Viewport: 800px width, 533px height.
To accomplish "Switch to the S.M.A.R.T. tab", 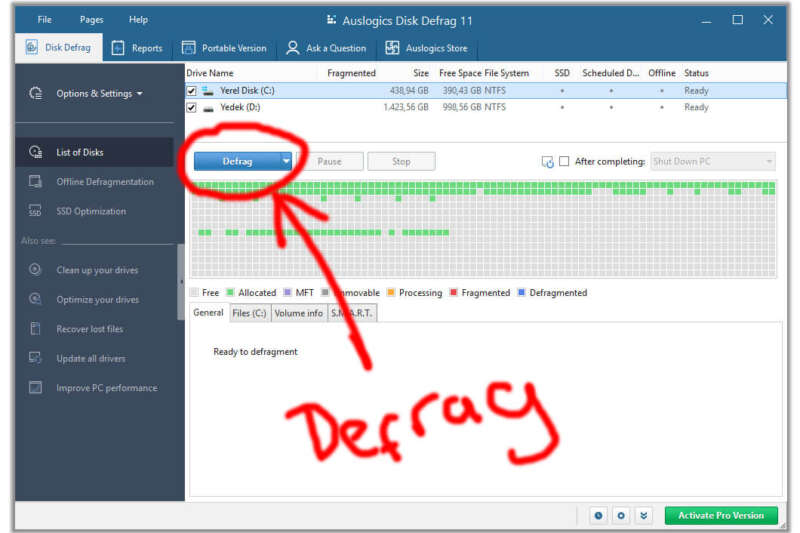I will coord(352,313).
